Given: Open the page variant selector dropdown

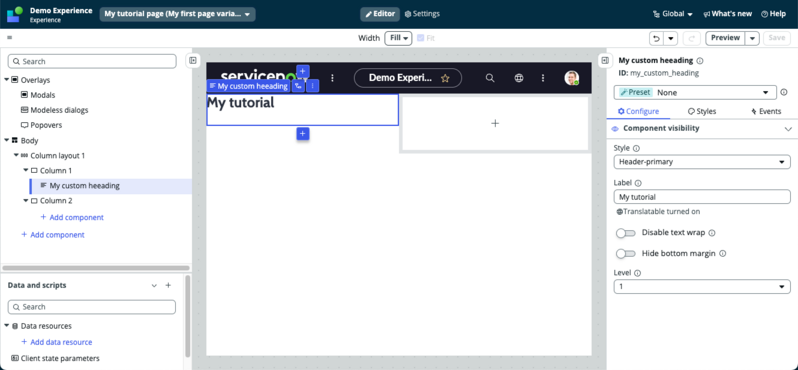Looking at the screenshot, I should (178, 14).
